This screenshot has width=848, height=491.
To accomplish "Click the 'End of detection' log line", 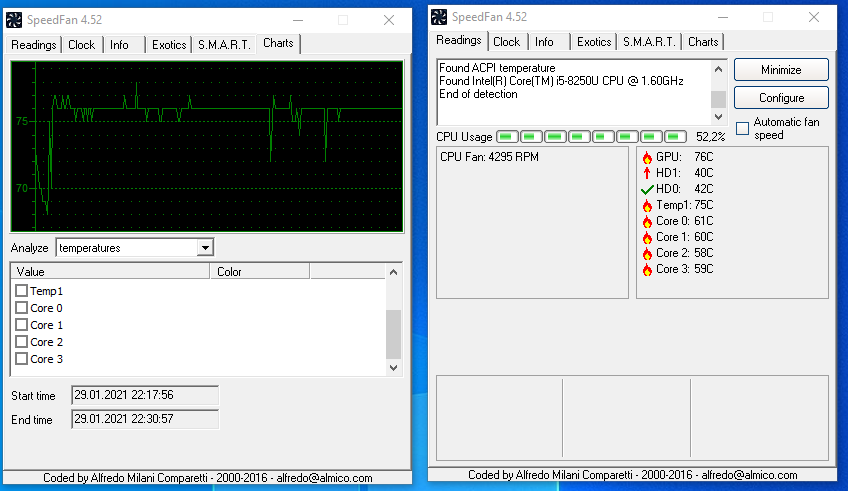I will 478,94.
